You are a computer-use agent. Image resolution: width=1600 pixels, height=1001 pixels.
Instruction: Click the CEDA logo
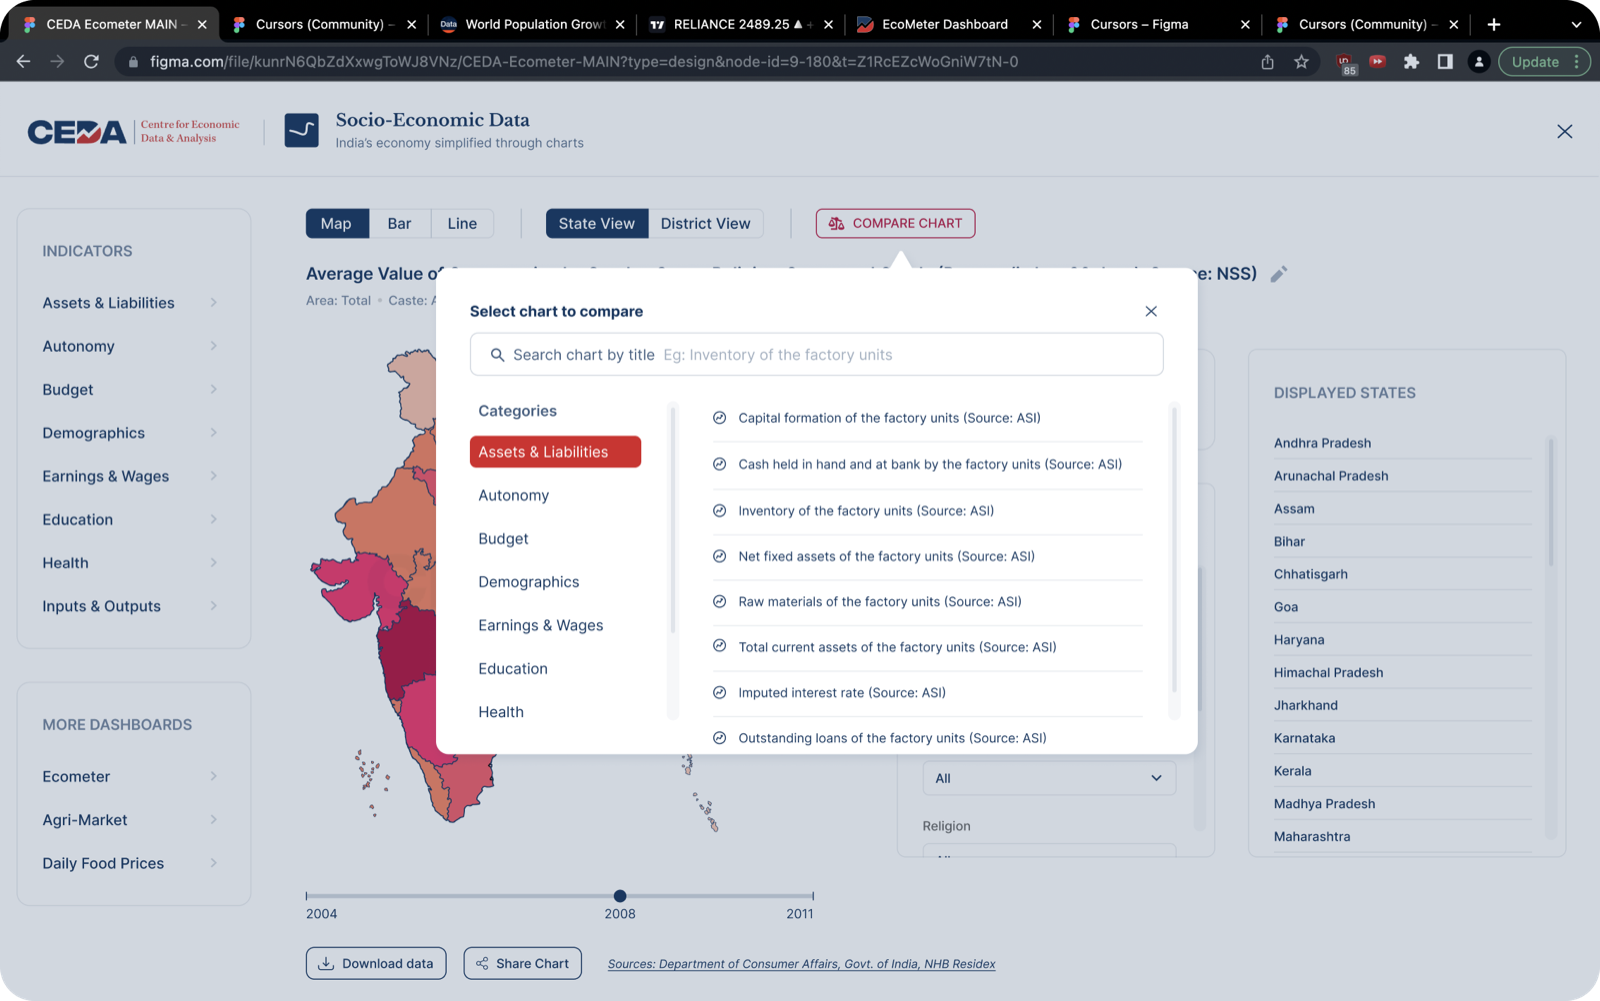(77, 132)
